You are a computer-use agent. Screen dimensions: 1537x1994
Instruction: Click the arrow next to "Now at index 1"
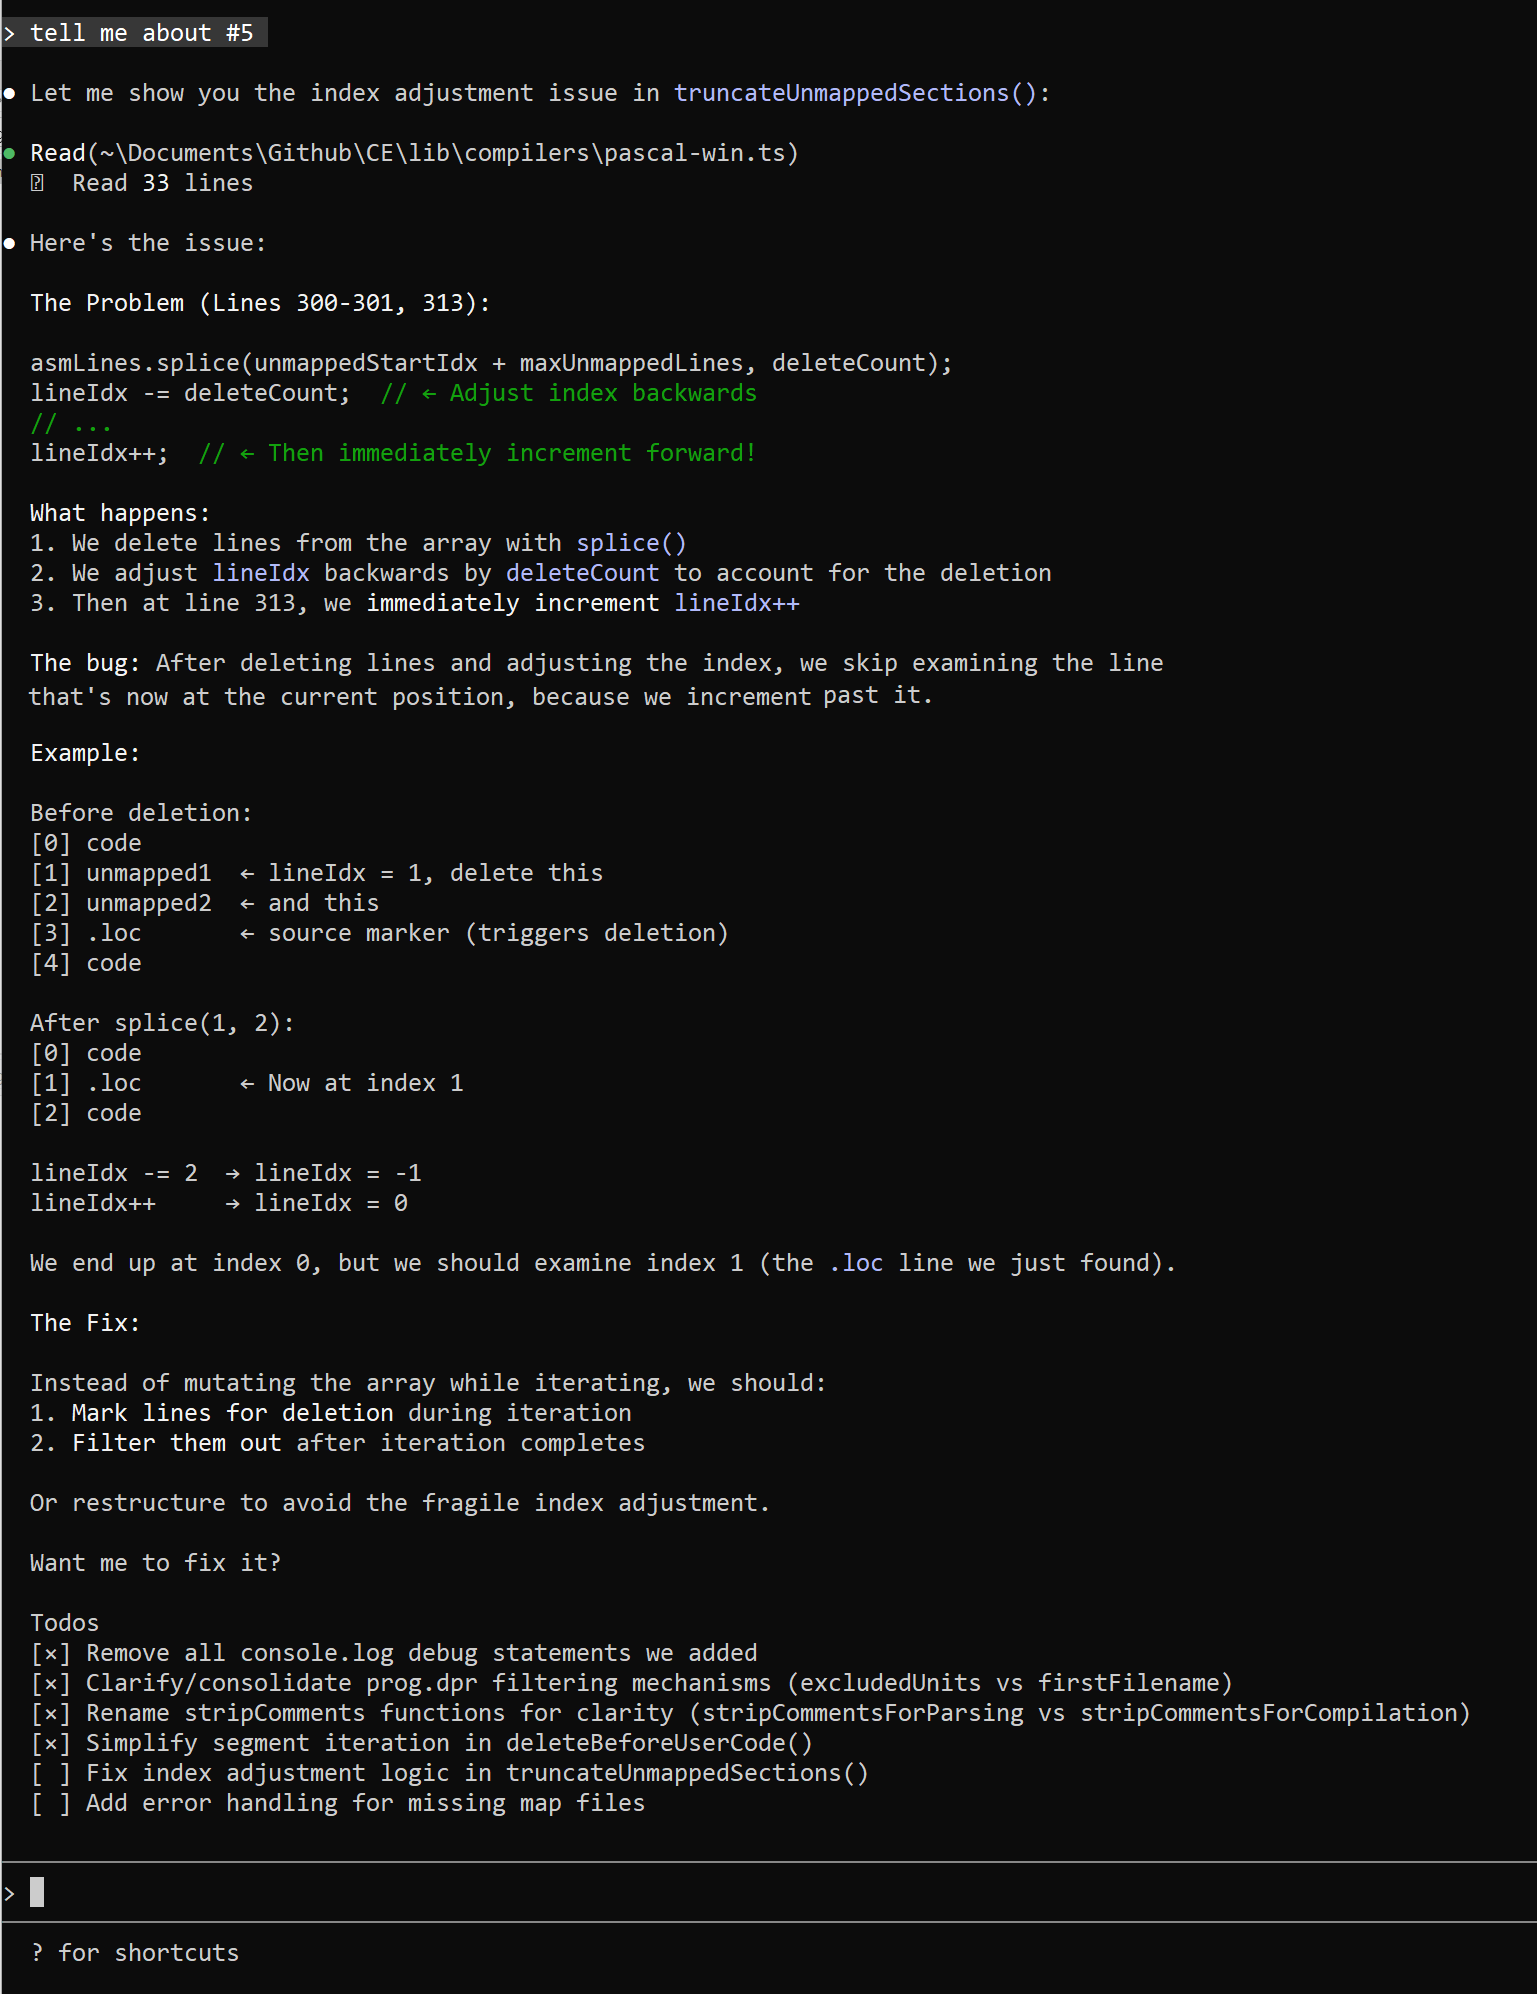247,1083
